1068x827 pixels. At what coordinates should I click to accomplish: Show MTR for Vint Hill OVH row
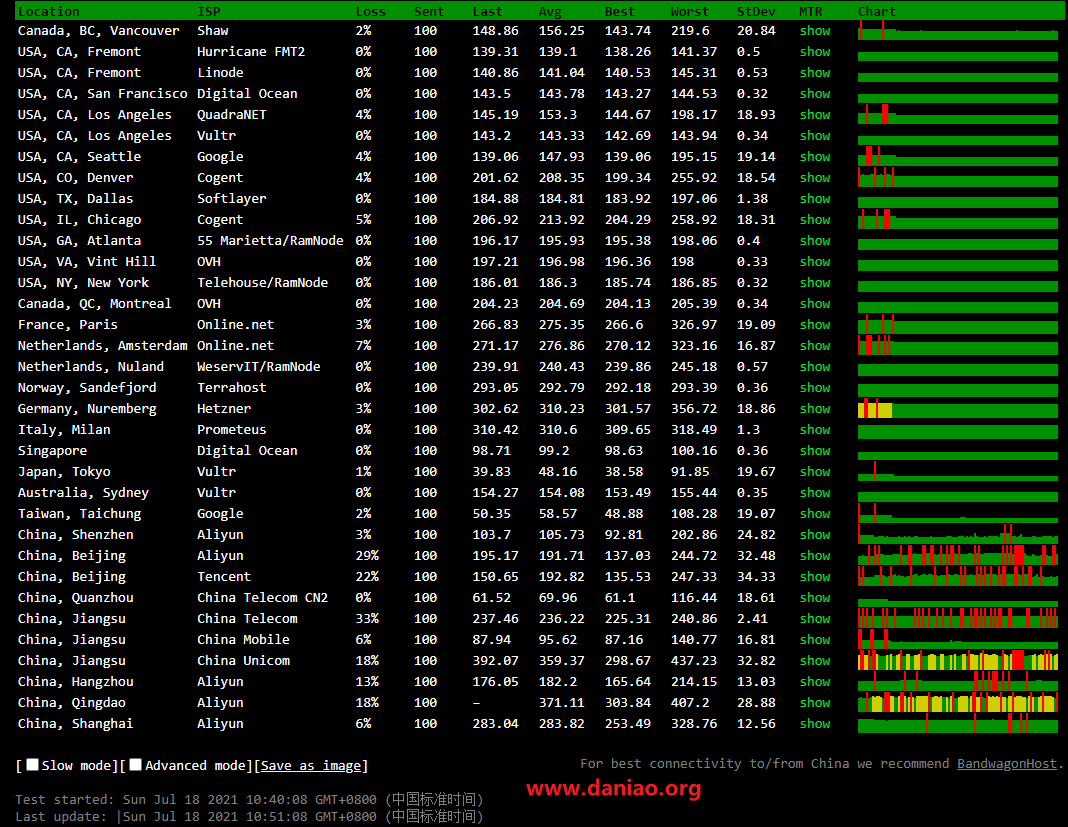point(815,262)
